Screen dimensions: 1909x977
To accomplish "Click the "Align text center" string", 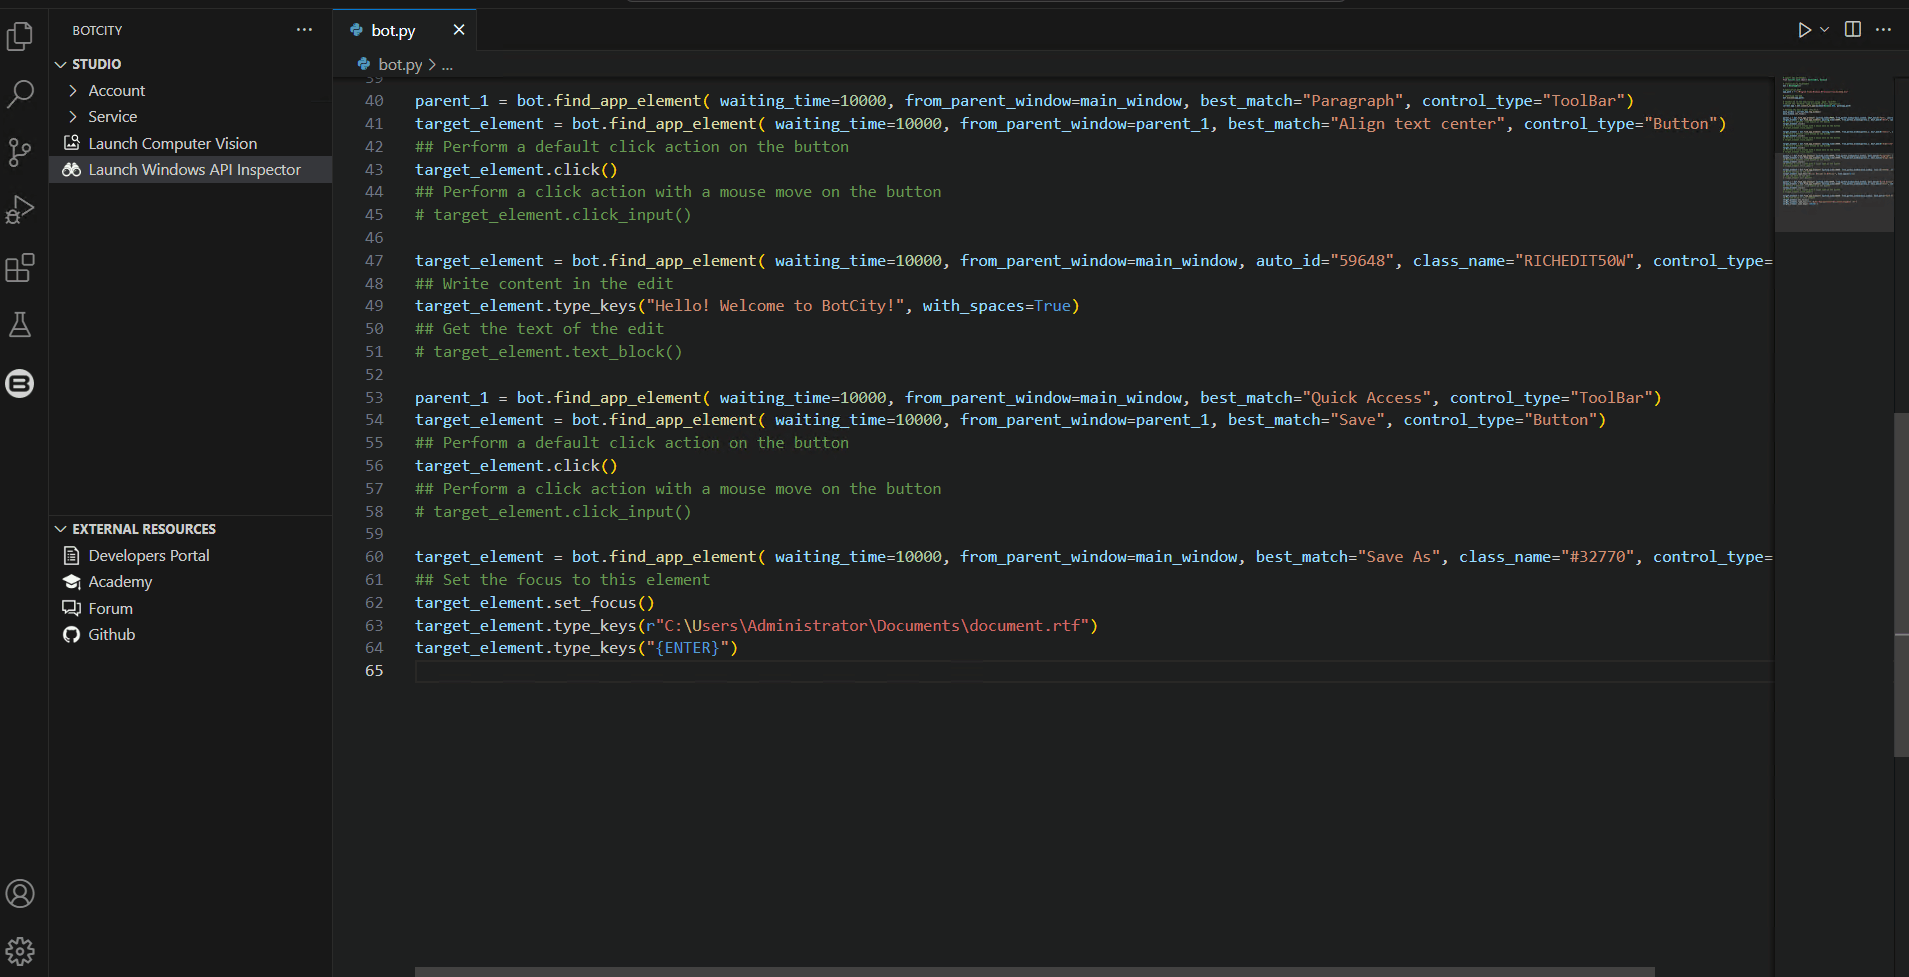I will click(1417, 124).
